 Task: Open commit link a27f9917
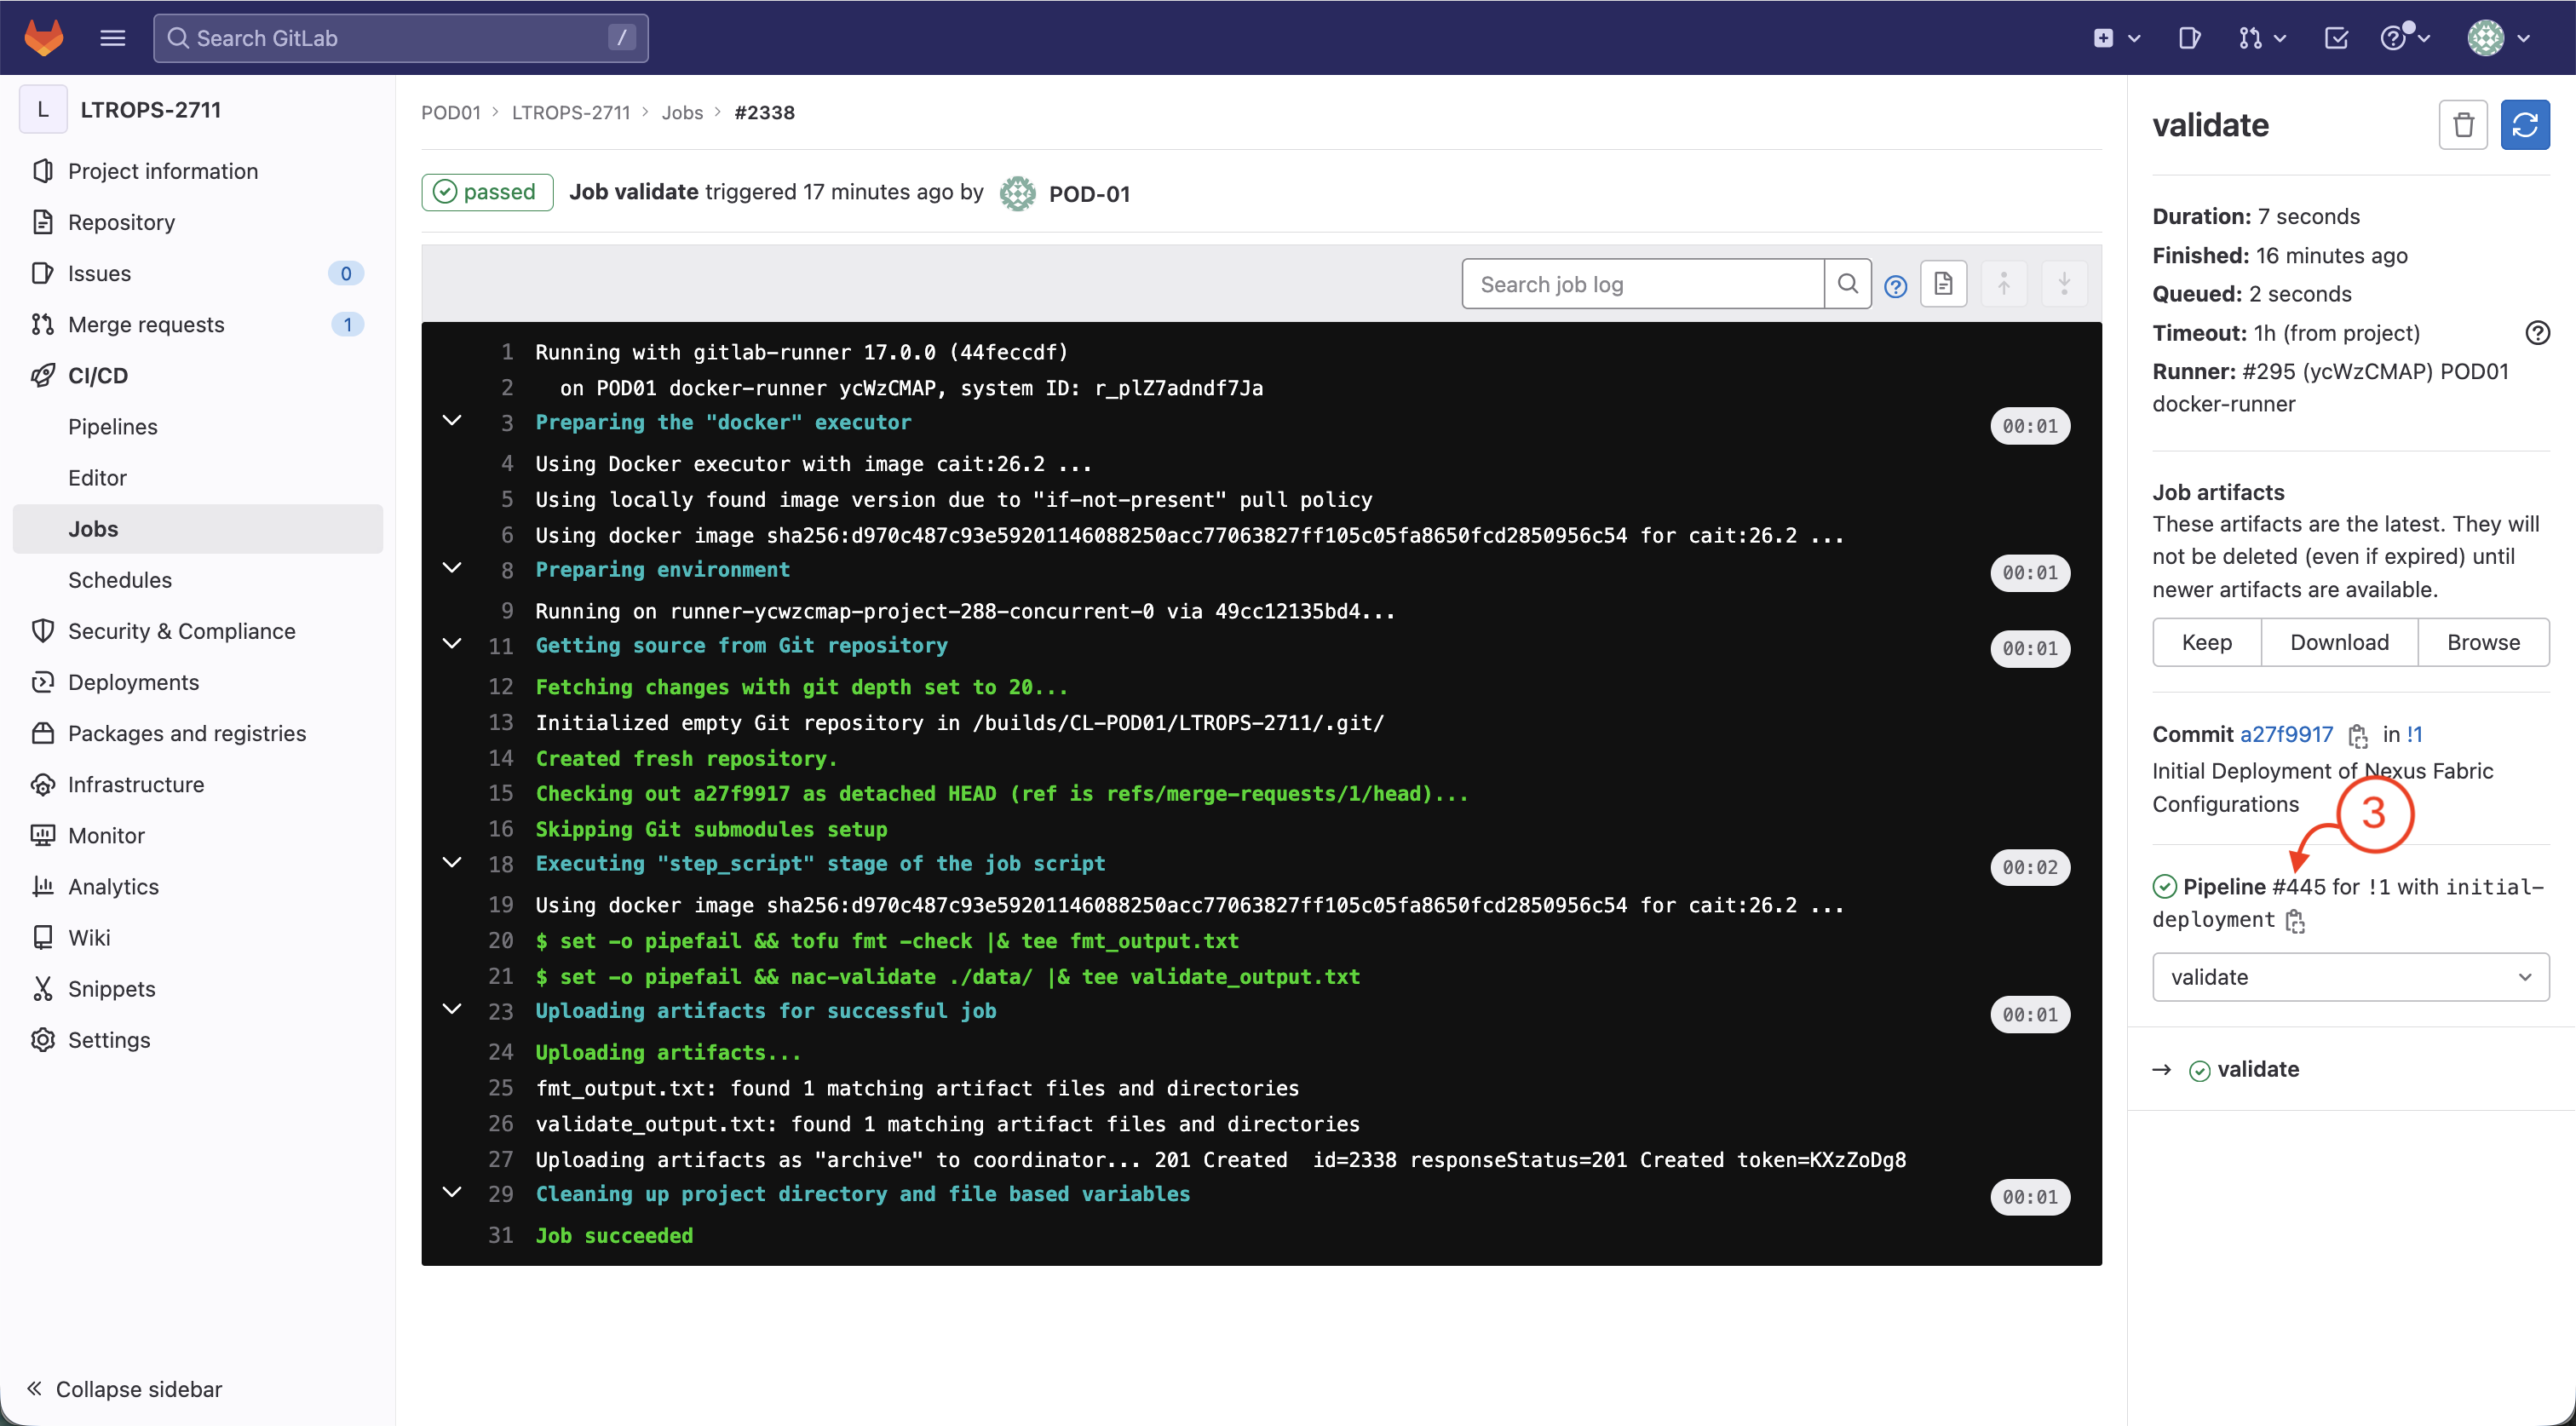2285,734
